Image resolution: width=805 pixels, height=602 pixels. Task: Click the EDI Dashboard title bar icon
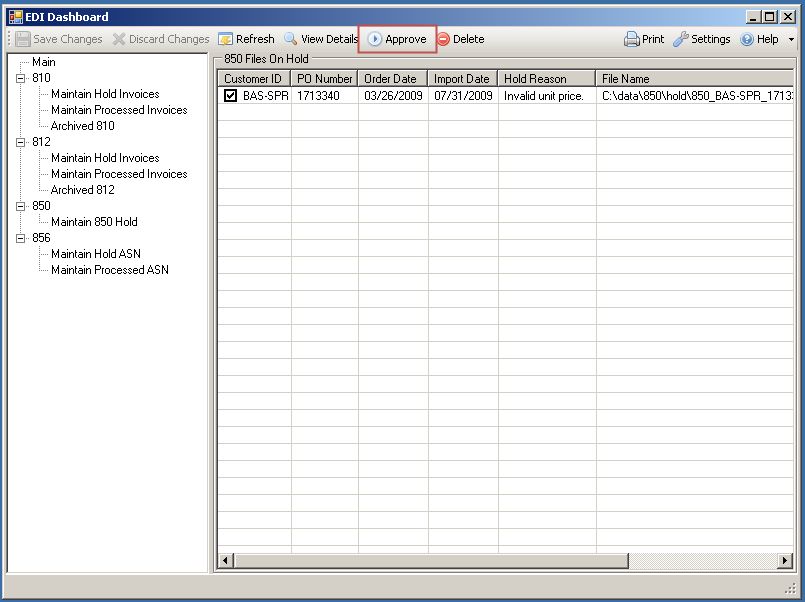point(15,16)
